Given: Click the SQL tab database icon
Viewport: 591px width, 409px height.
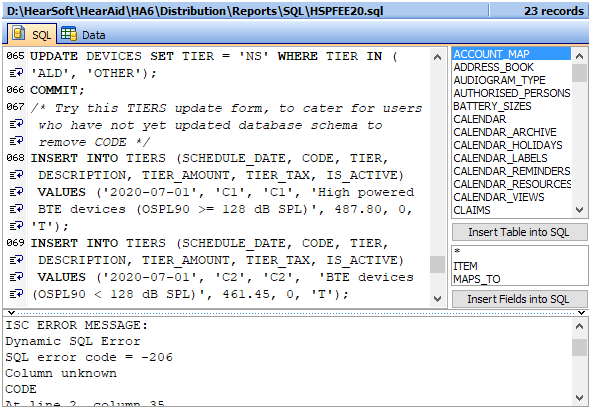Looking at the screenshot, I should tap(18, 34).
